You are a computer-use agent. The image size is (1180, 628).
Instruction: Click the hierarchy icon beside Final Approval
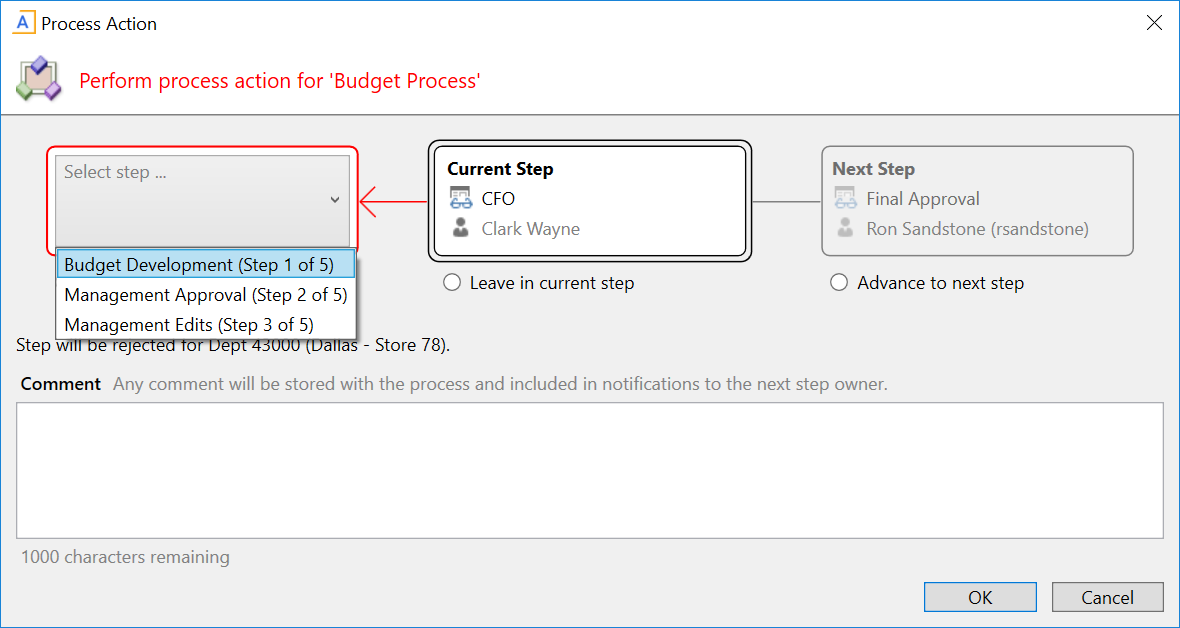click(x=845, y=199)
